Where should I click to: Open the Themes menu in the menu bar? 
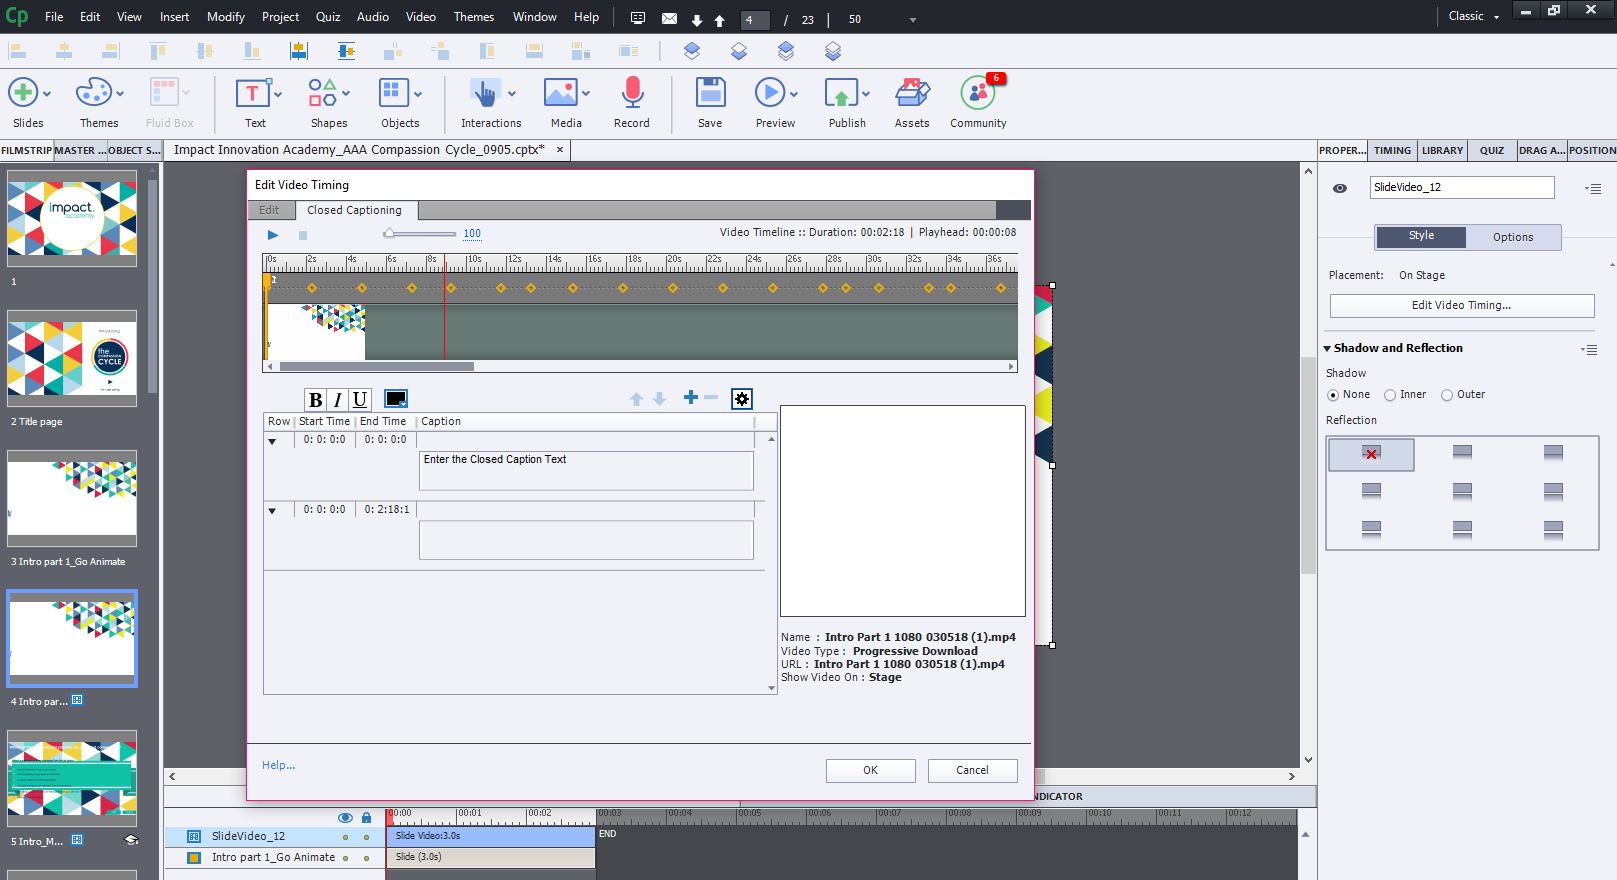pos(473,17)
